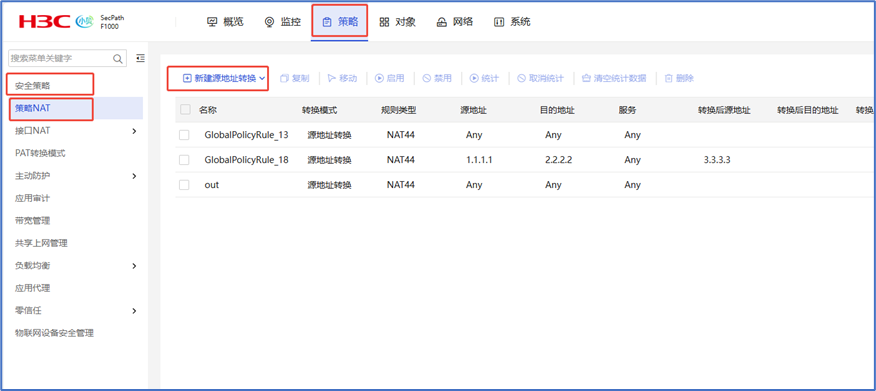Expand the 主动防护 chevron arrow
This screenshot has height=391, width=876.
click(x=134, y=176)
